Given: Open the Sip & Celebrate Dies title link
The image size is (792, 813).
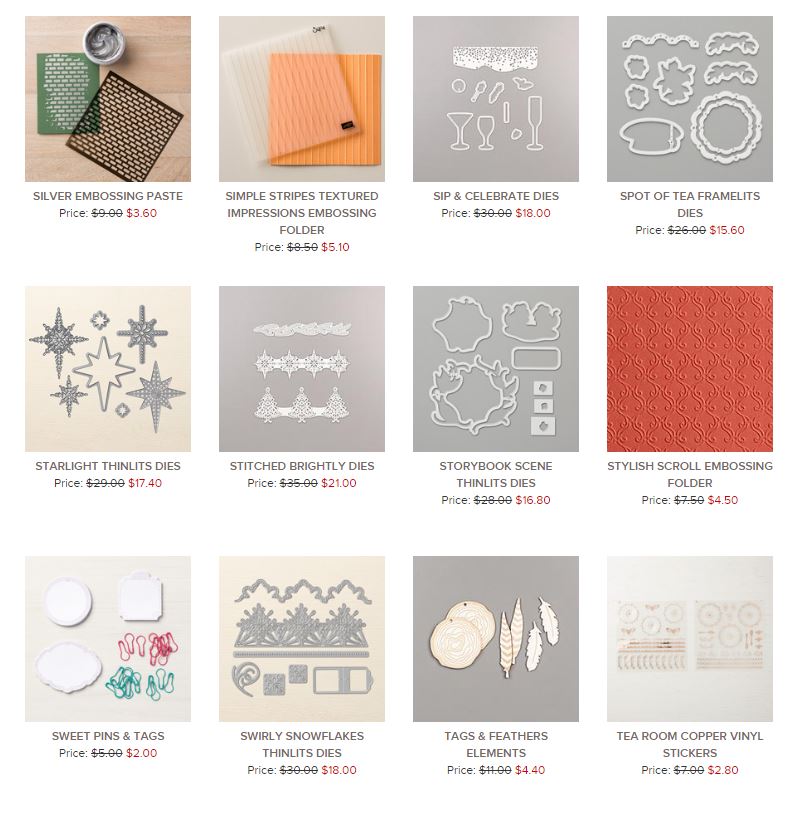Looking at the screenshot, I should pos(496,196).
